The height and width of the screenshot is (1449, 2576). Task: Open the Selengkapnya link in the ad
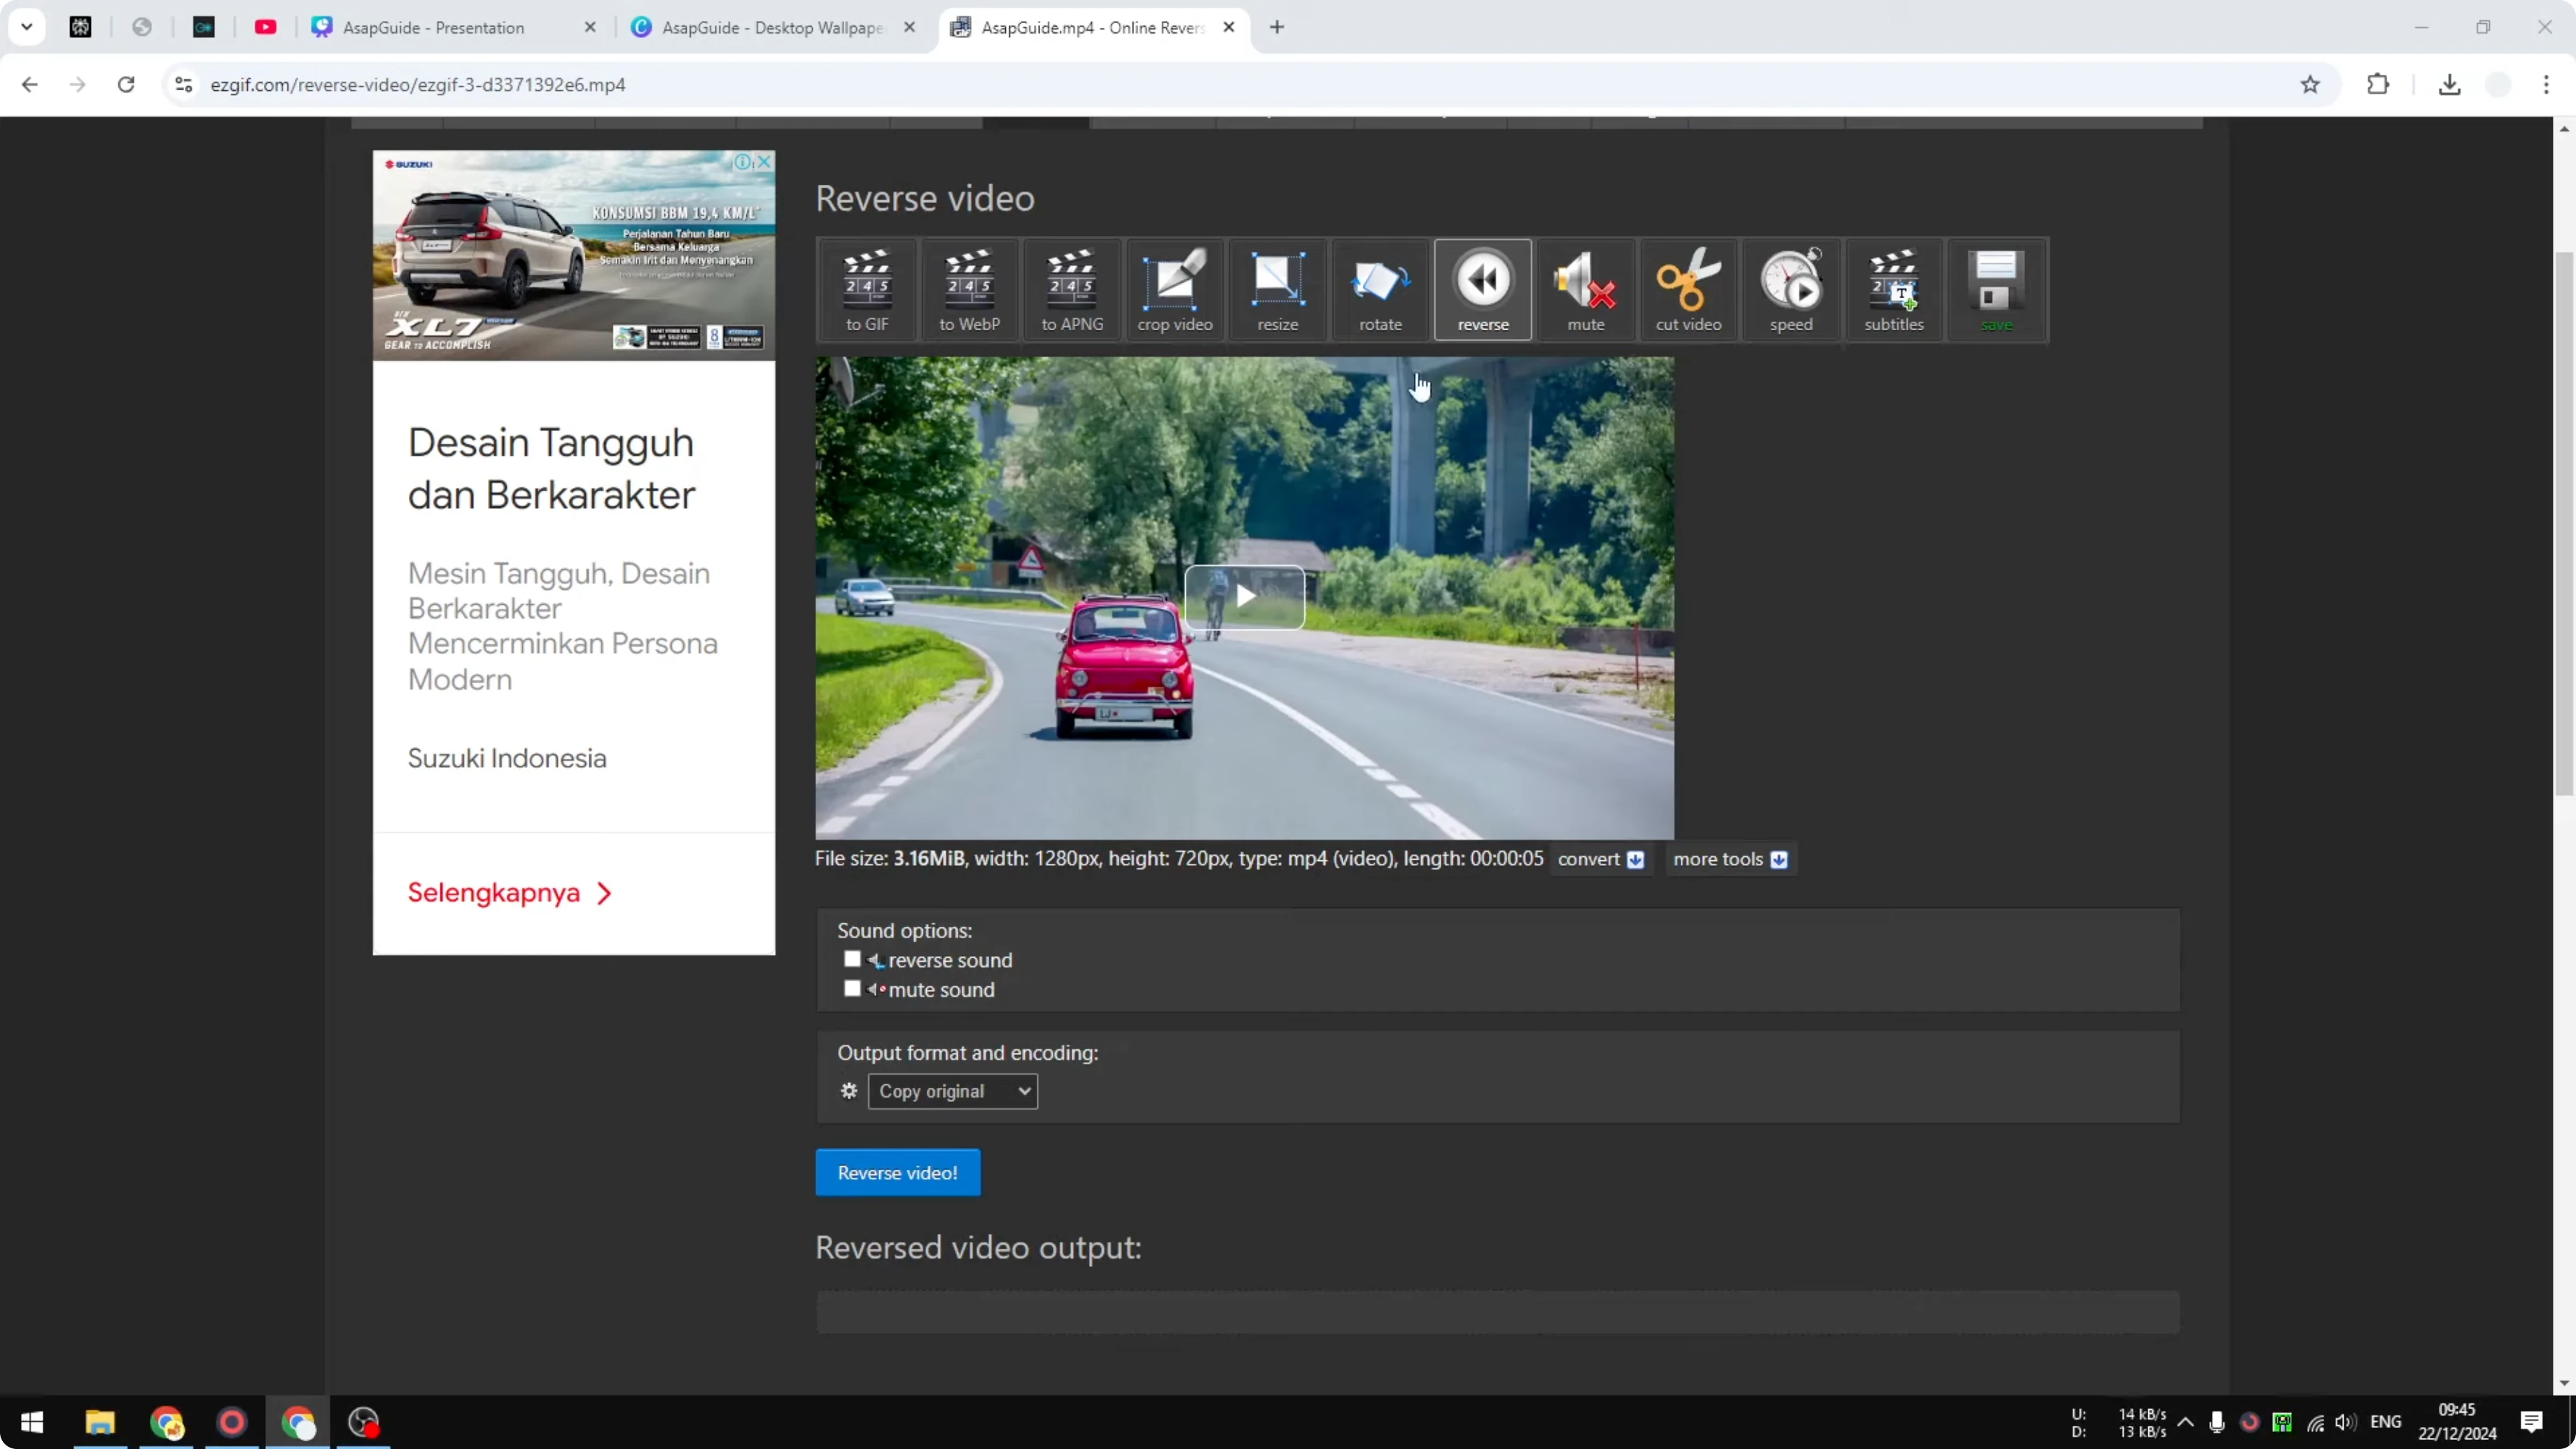click(509, 892)
